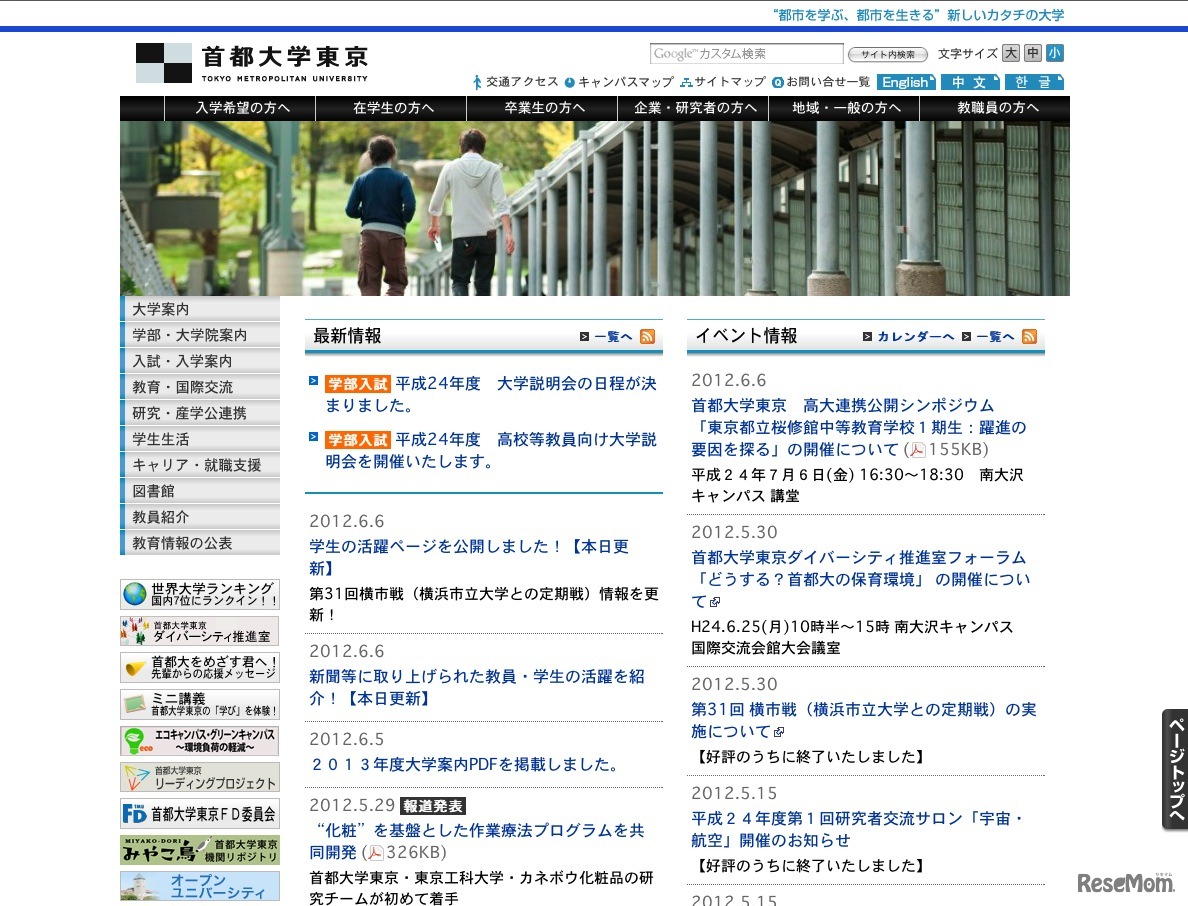Open ダイバーシティ推進室フォーラム event link
The height and width of the screenshot is (906, 1188).
coord(861,580)
